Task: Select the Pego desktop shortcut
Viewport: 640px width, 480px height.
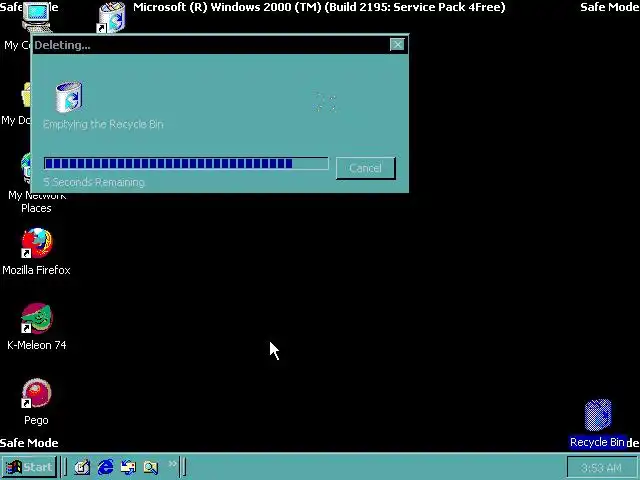Action: tap(37, 393)
